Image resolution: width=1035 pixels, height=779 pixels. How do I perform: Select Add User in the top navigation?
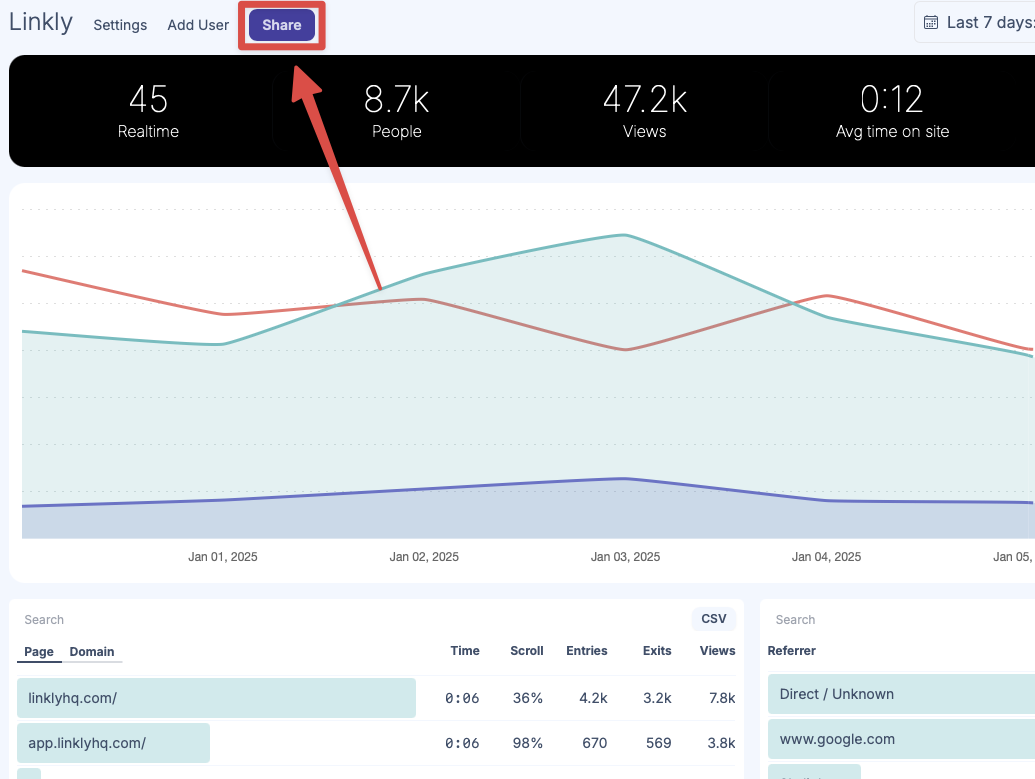tap(198, 25)
